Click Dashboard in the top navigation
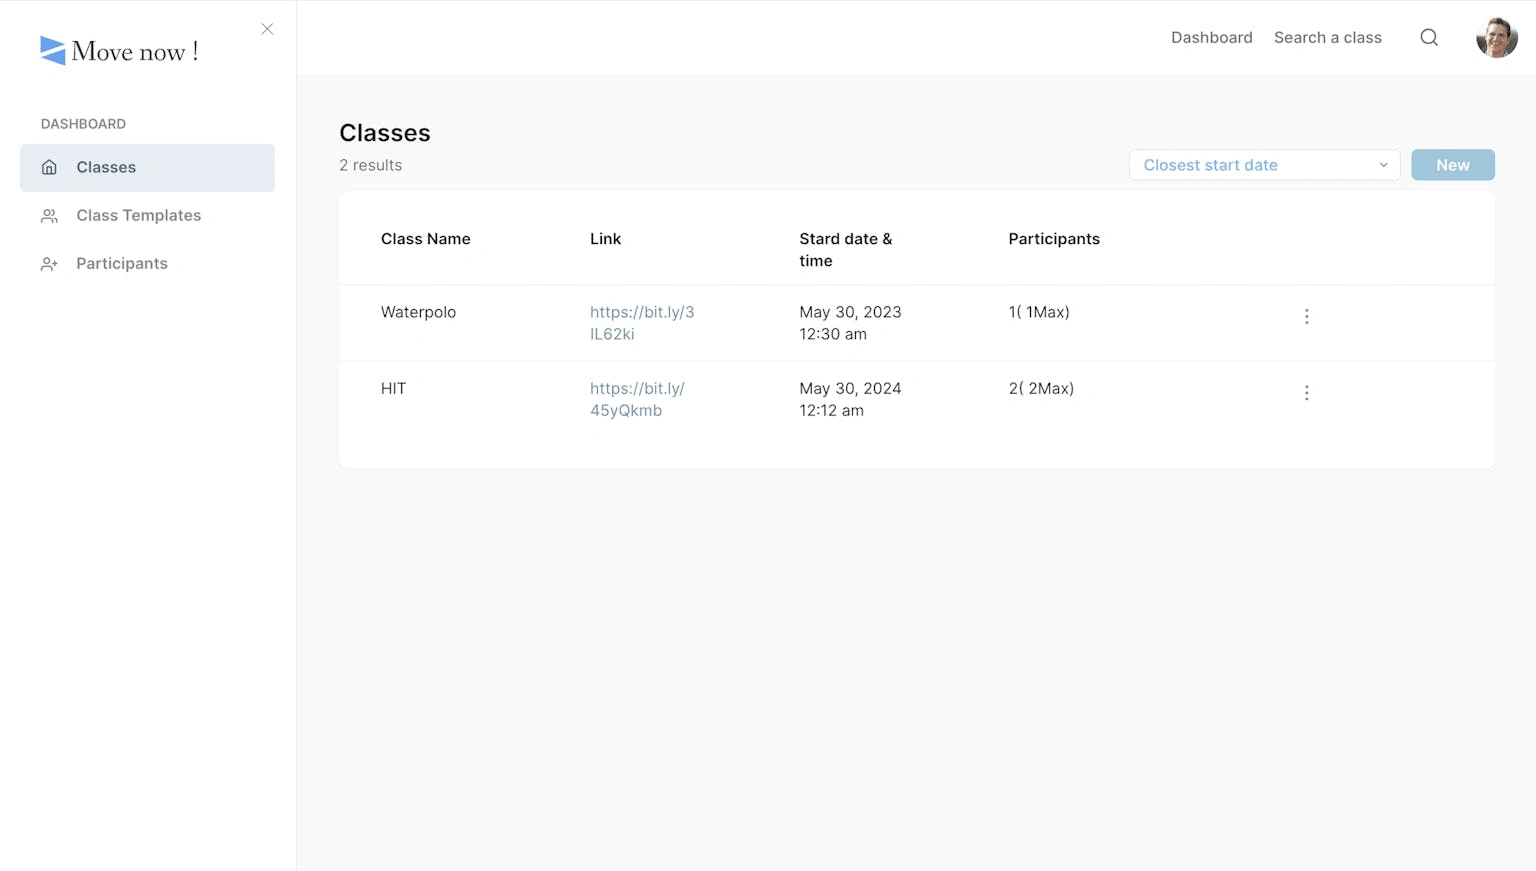The width and height of the screenshot is (1536, 871). [1211, 38]
